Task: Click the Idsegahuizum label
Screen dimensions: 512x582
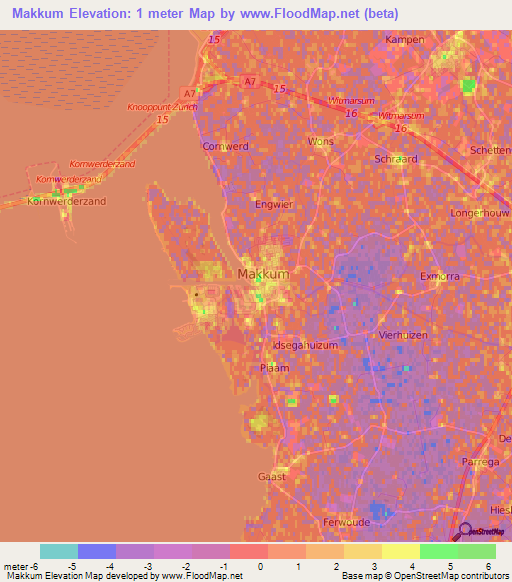Action: [x=305, y=346]
